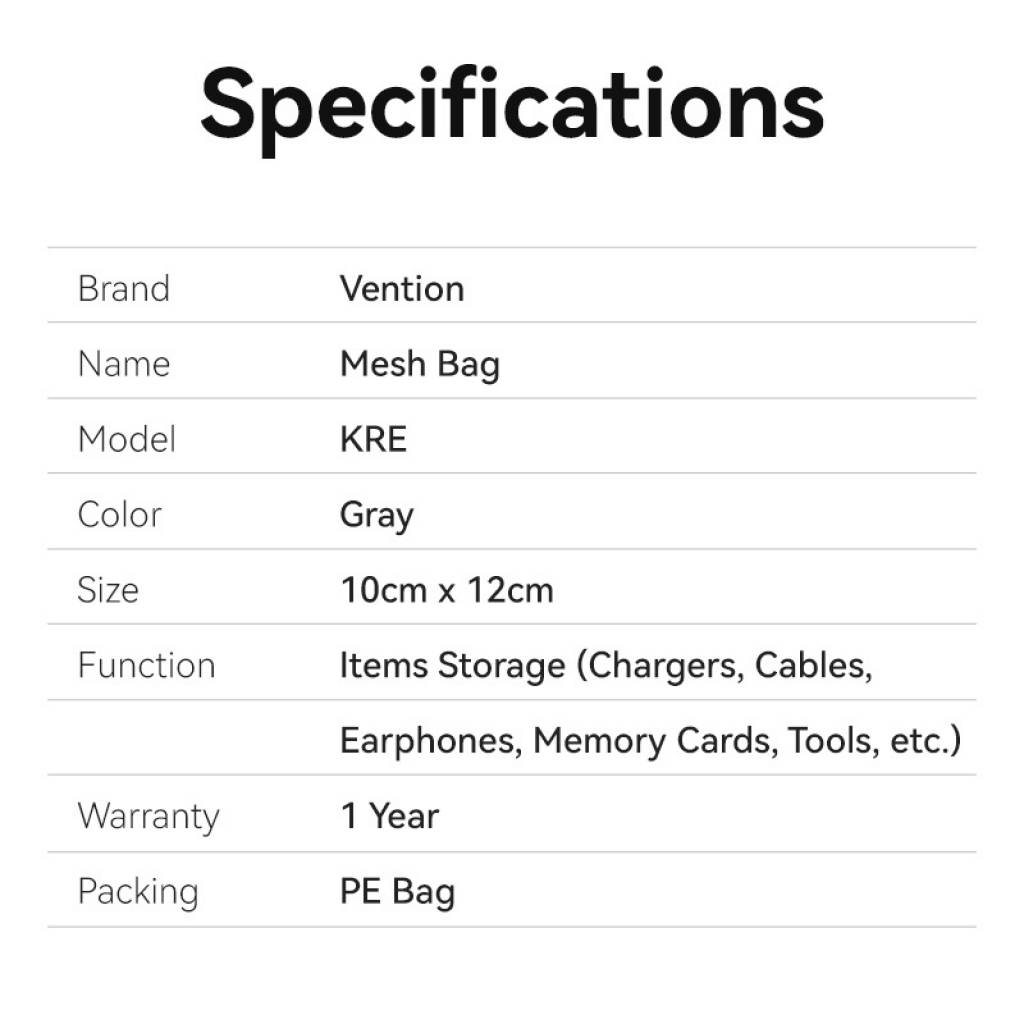Click the Vention brand value
Image resolution: width=1024 pixels, height=1024 pixels.
pos(402,289)
